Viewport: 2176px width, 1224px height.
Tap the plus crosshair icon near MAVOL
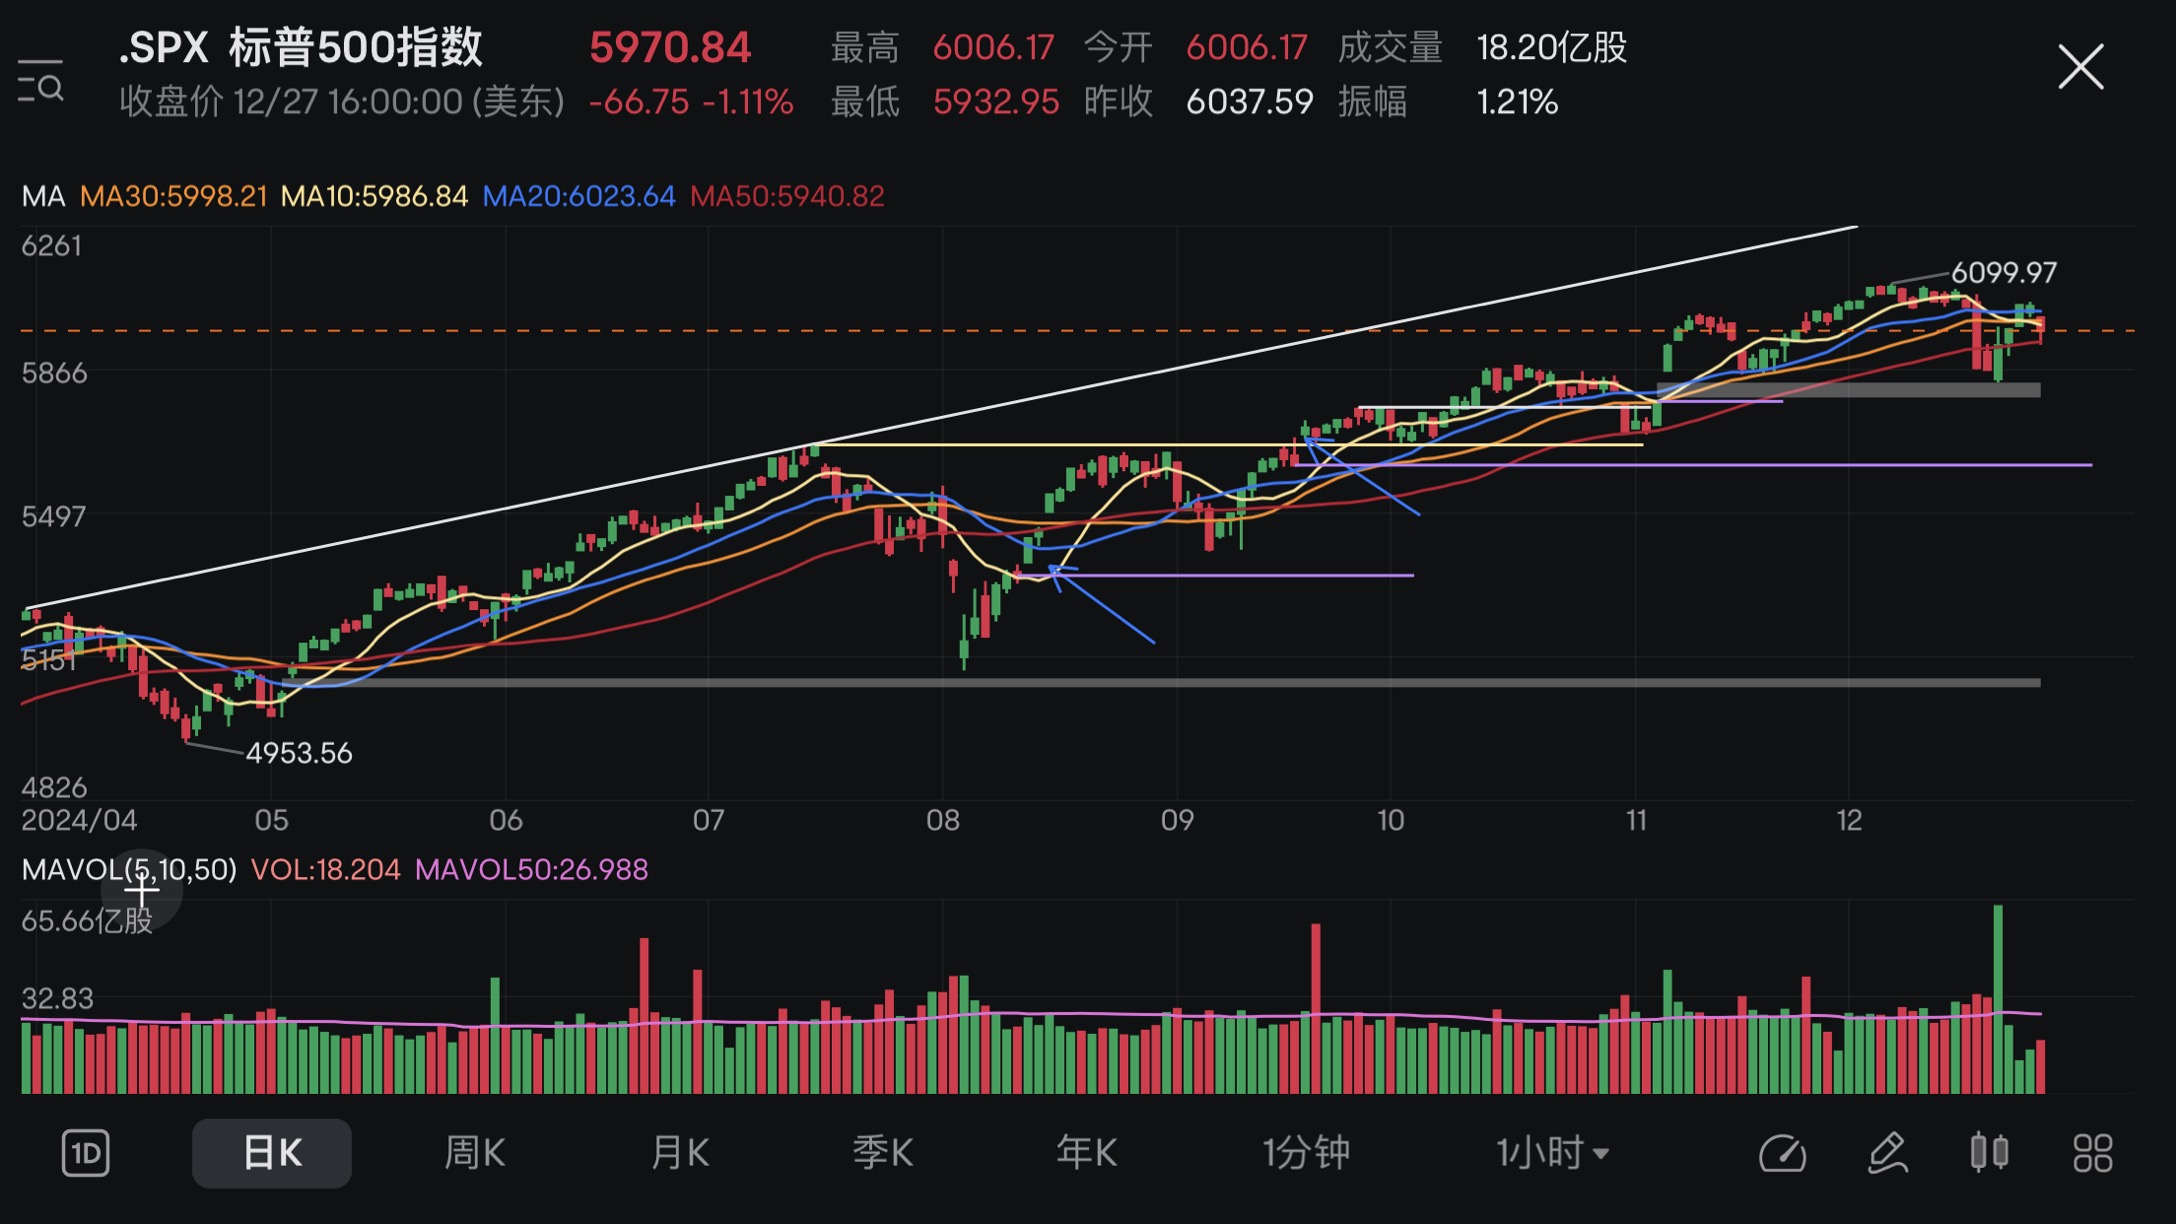pyautogui.click(x=141, y=889)
